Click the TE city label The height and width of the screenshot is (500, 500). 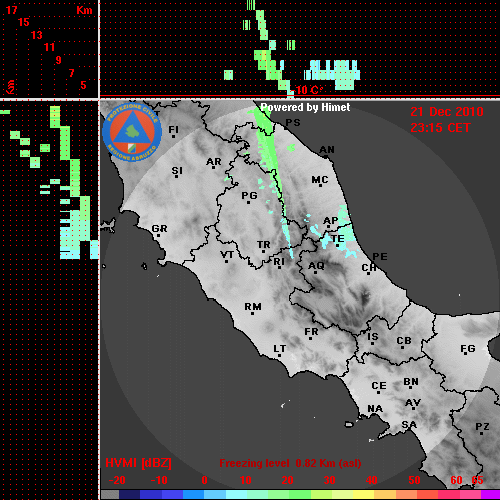point(338,239)
